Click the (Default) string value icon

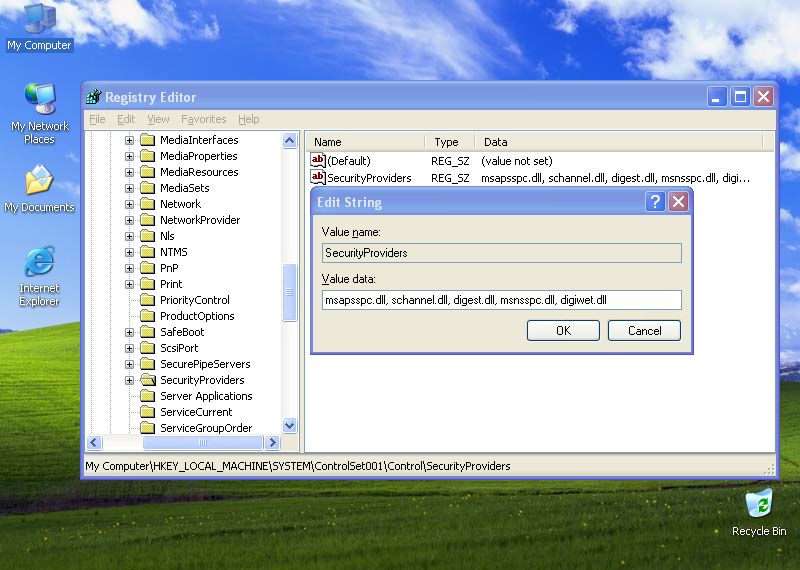[x=318, y=160]
